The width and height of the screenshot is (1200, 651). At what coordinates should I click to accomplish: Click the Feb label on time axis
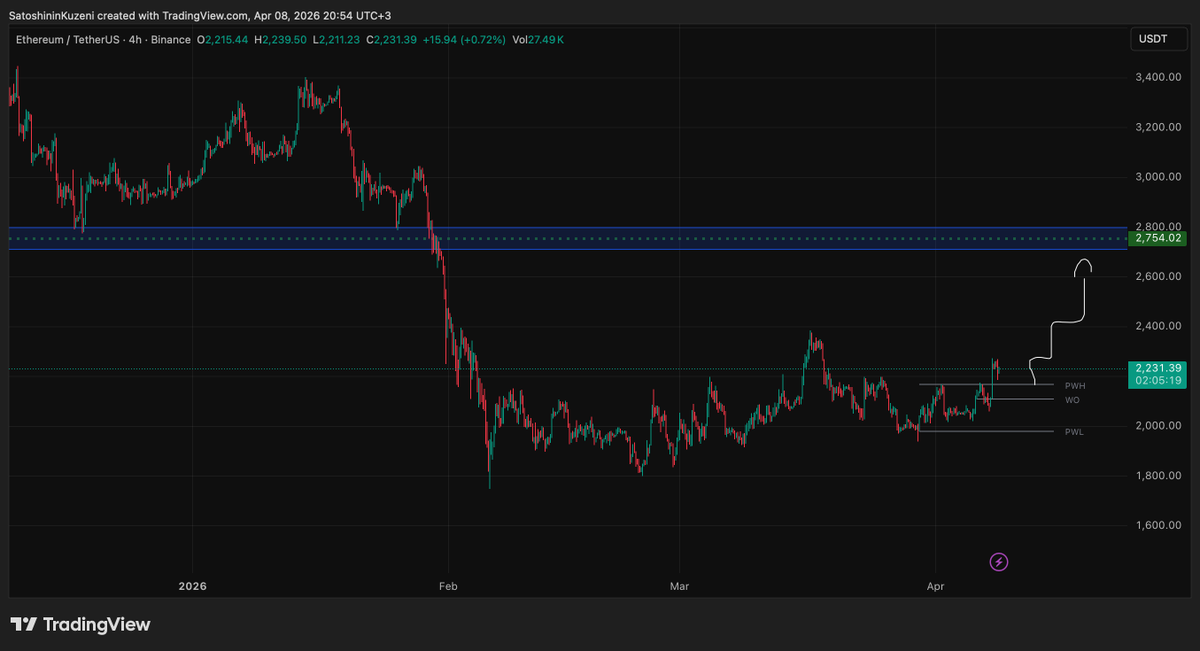pyautogui.click(x=448, y=586)
